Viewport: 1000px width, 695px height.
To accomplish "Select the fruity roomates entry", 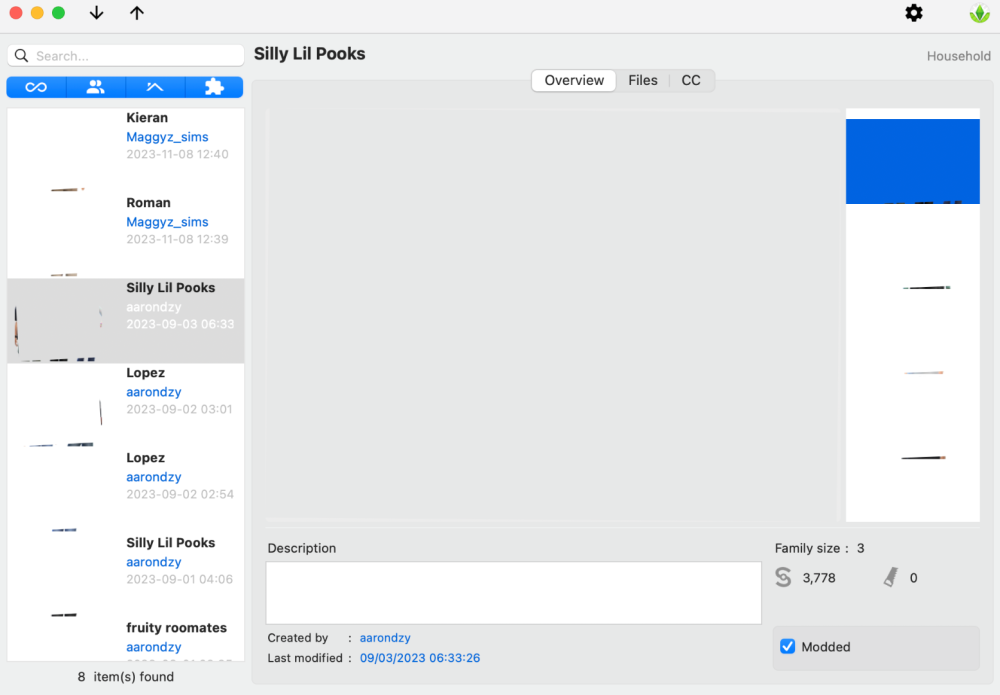I will pos(126,640).
